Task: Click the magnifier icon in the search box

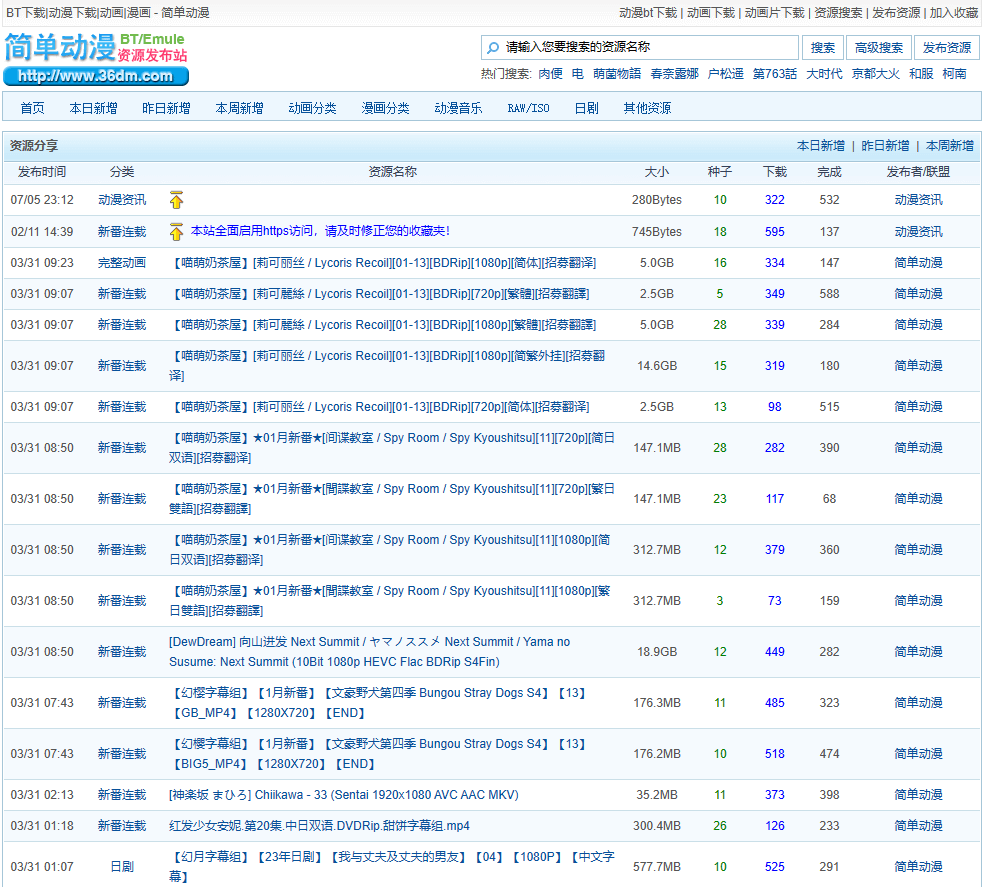Action: pyautogui.click(x=493, y=48)
